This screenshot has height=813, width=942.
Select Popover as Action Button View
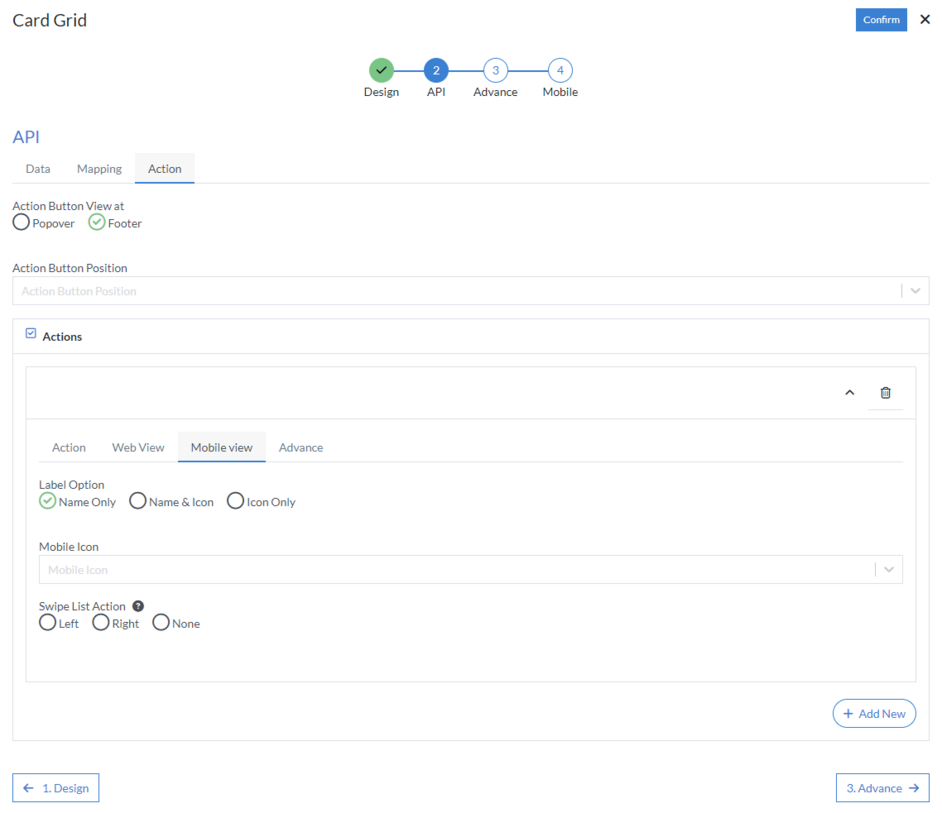(x=20, y=222)
